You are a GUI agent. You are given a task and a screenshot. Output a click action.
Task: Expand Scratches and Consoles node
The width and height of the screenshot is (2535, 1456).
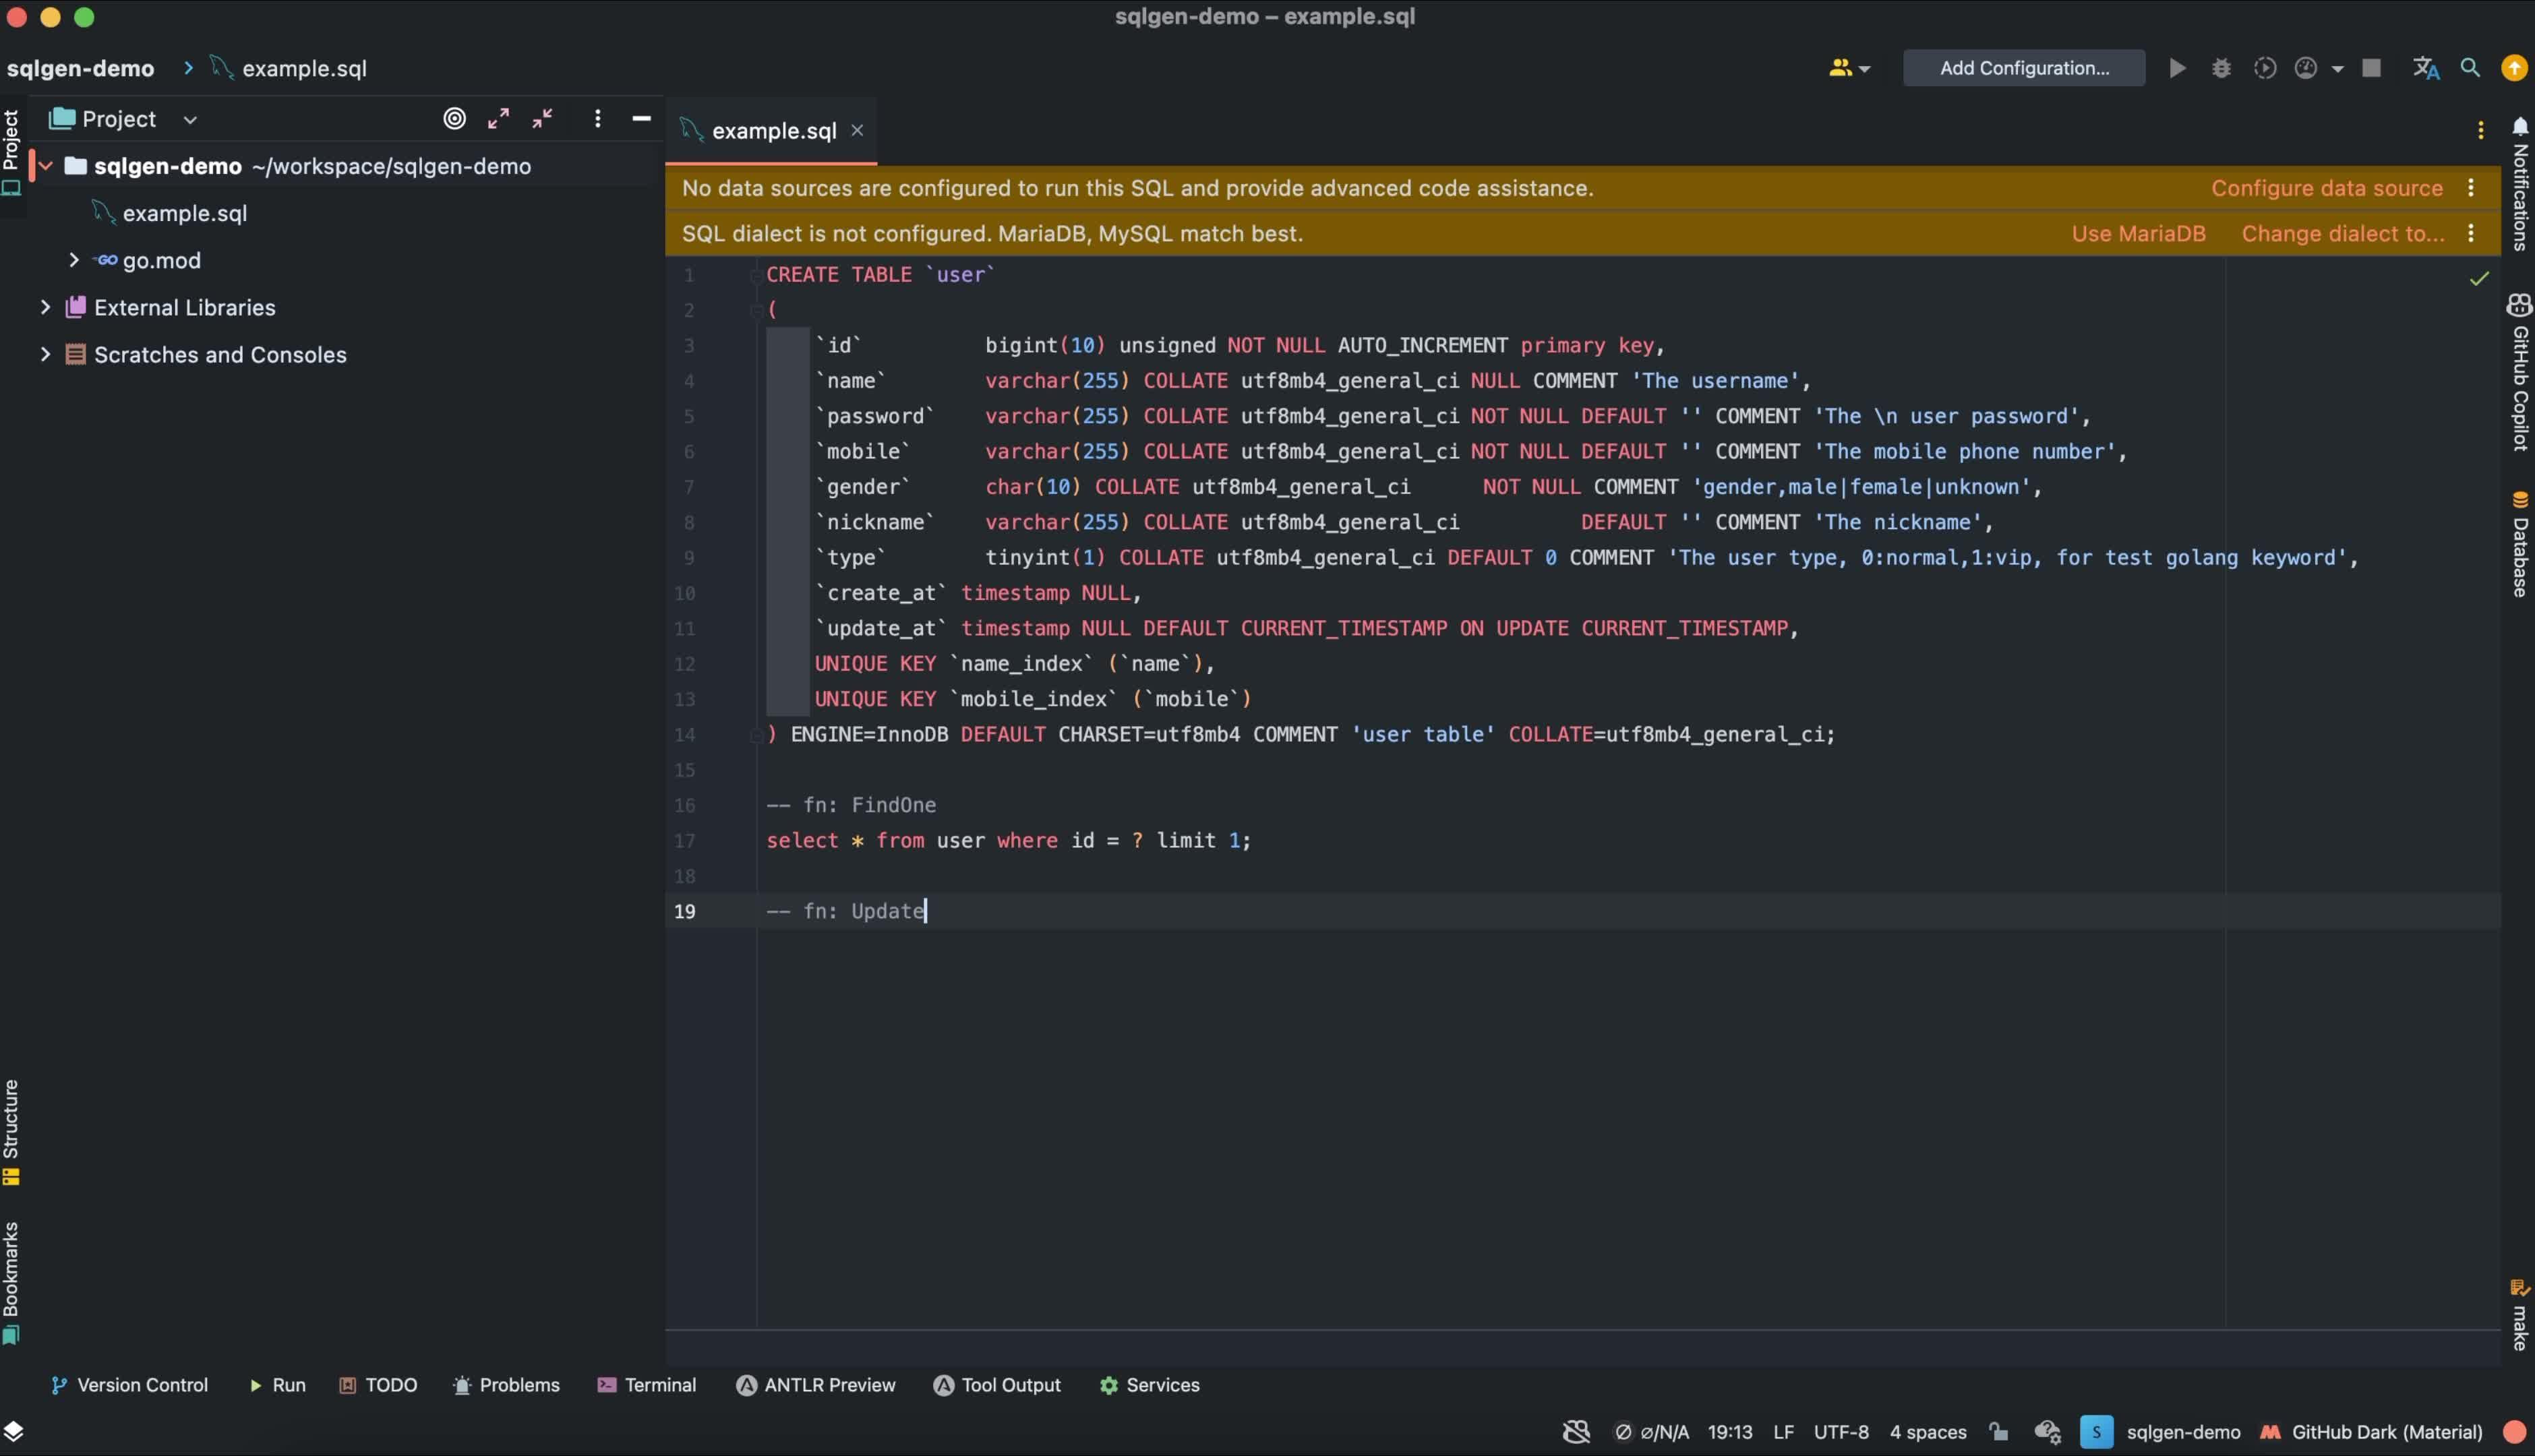[x=45, y=354]
